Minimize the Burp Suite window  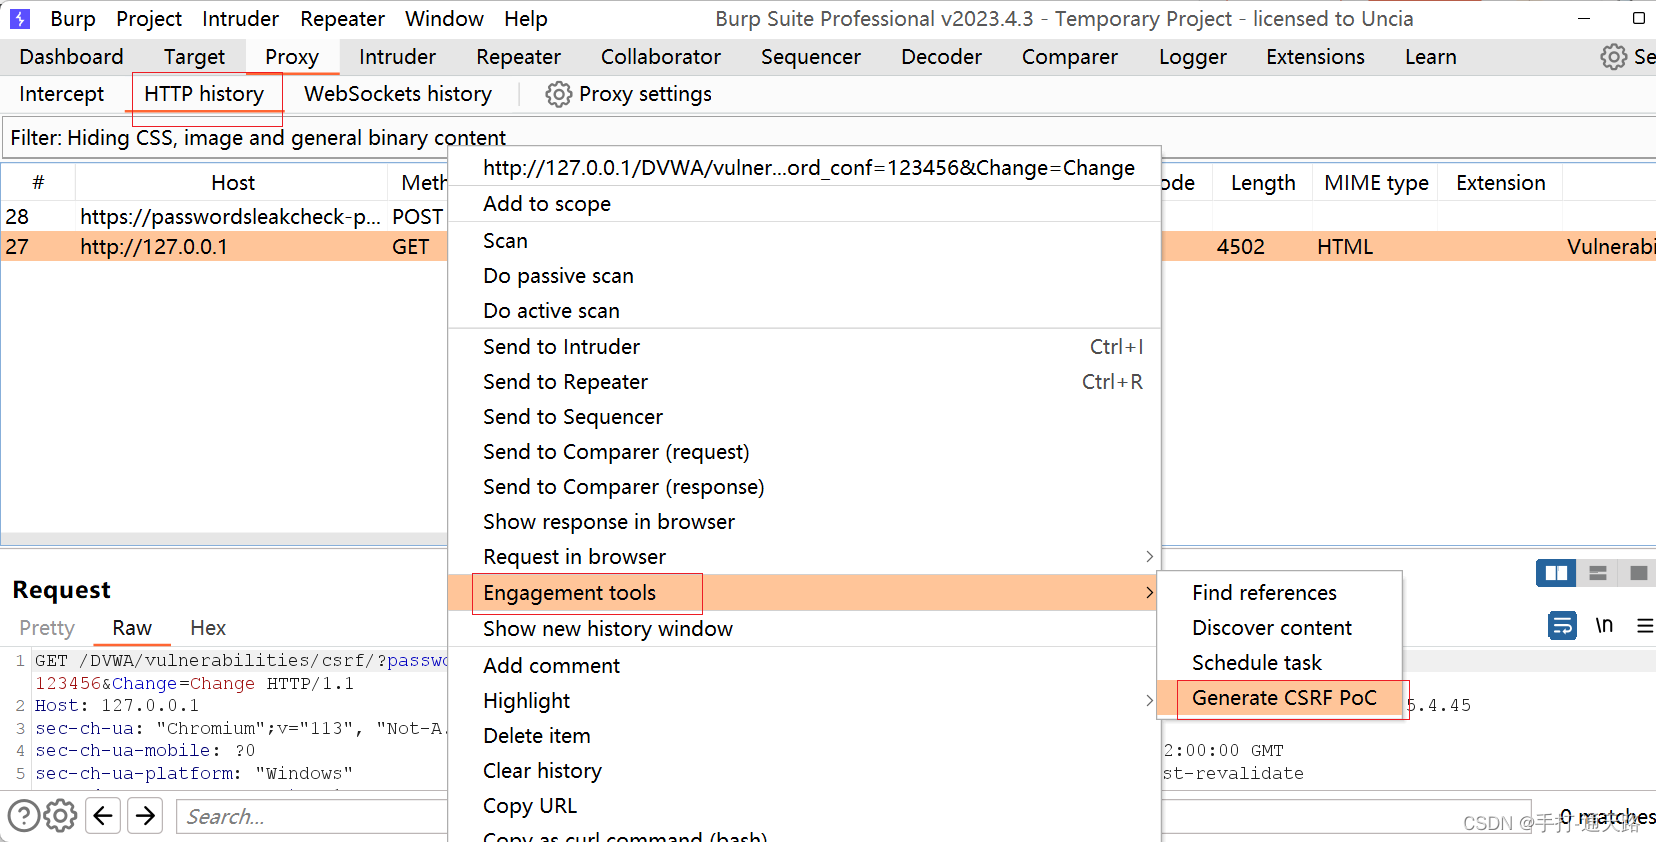coord(1584,18)
